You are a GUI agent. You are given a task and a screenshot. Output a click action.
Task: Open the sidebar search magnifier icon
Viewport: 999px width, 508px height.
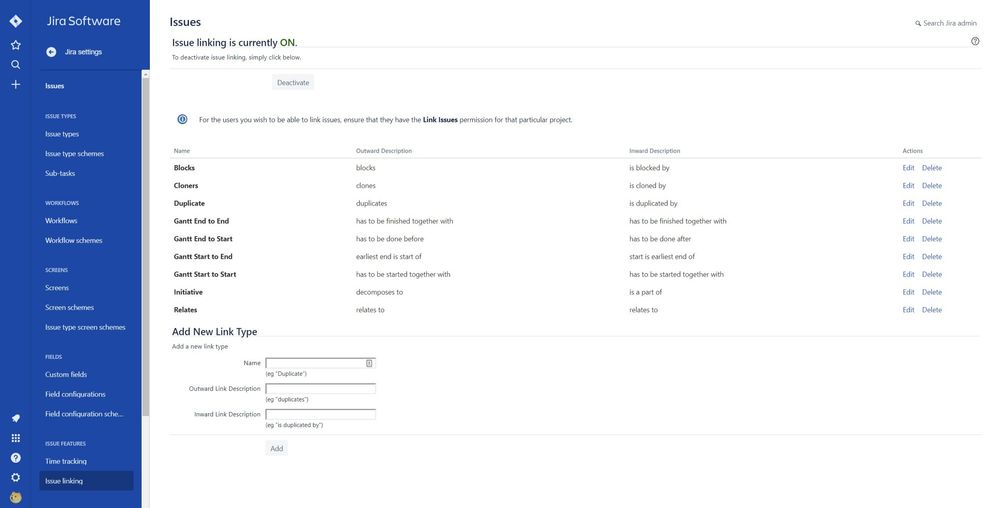(x=15, y=64)
